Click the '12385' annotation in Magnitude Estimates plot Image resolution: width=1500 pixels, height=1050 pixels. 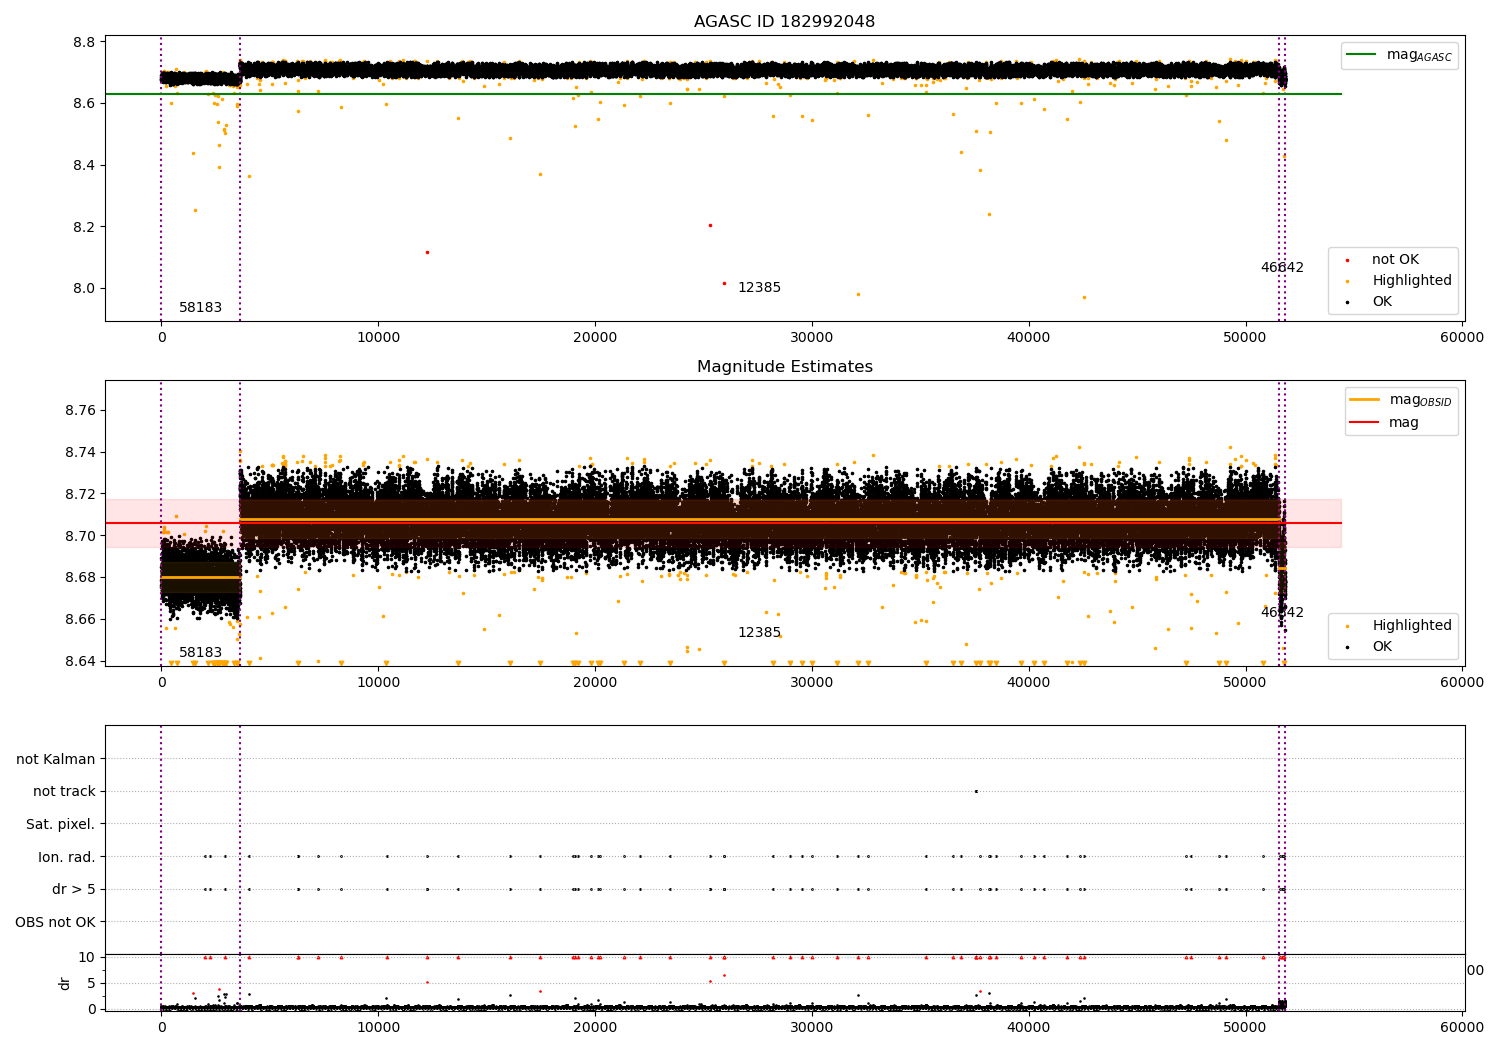click(759, 633)
